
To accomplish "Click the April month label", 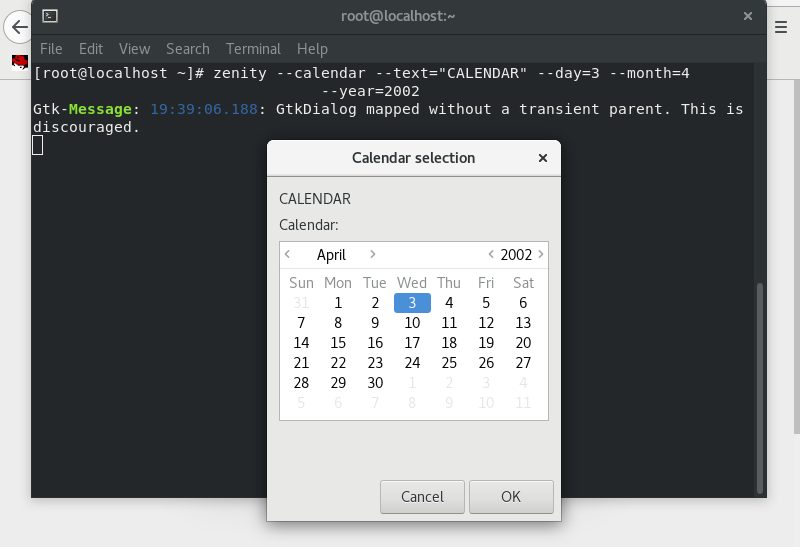I will tap(331, 255).
